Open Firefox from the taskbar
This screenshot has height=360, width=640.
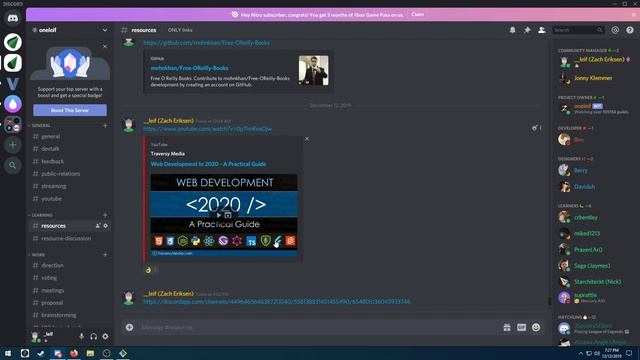tap(74, 353)
